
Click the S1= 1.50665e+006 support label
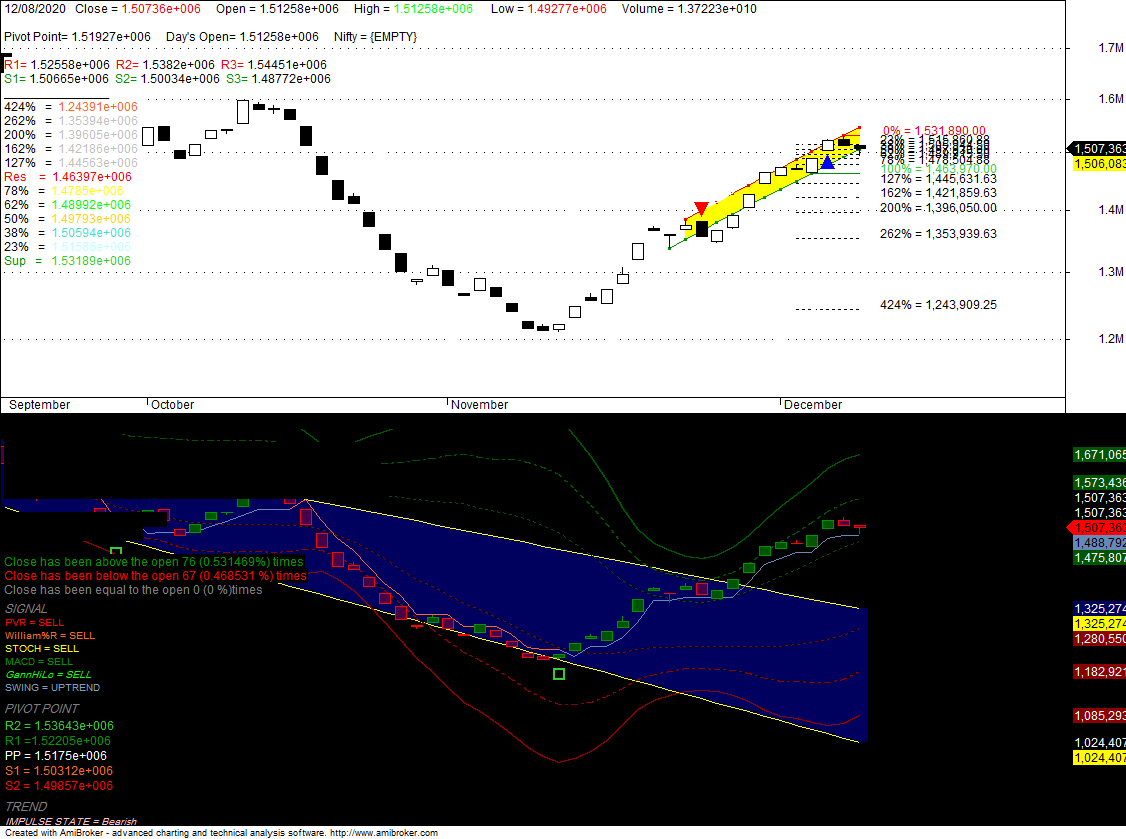[x=56, y=79]
